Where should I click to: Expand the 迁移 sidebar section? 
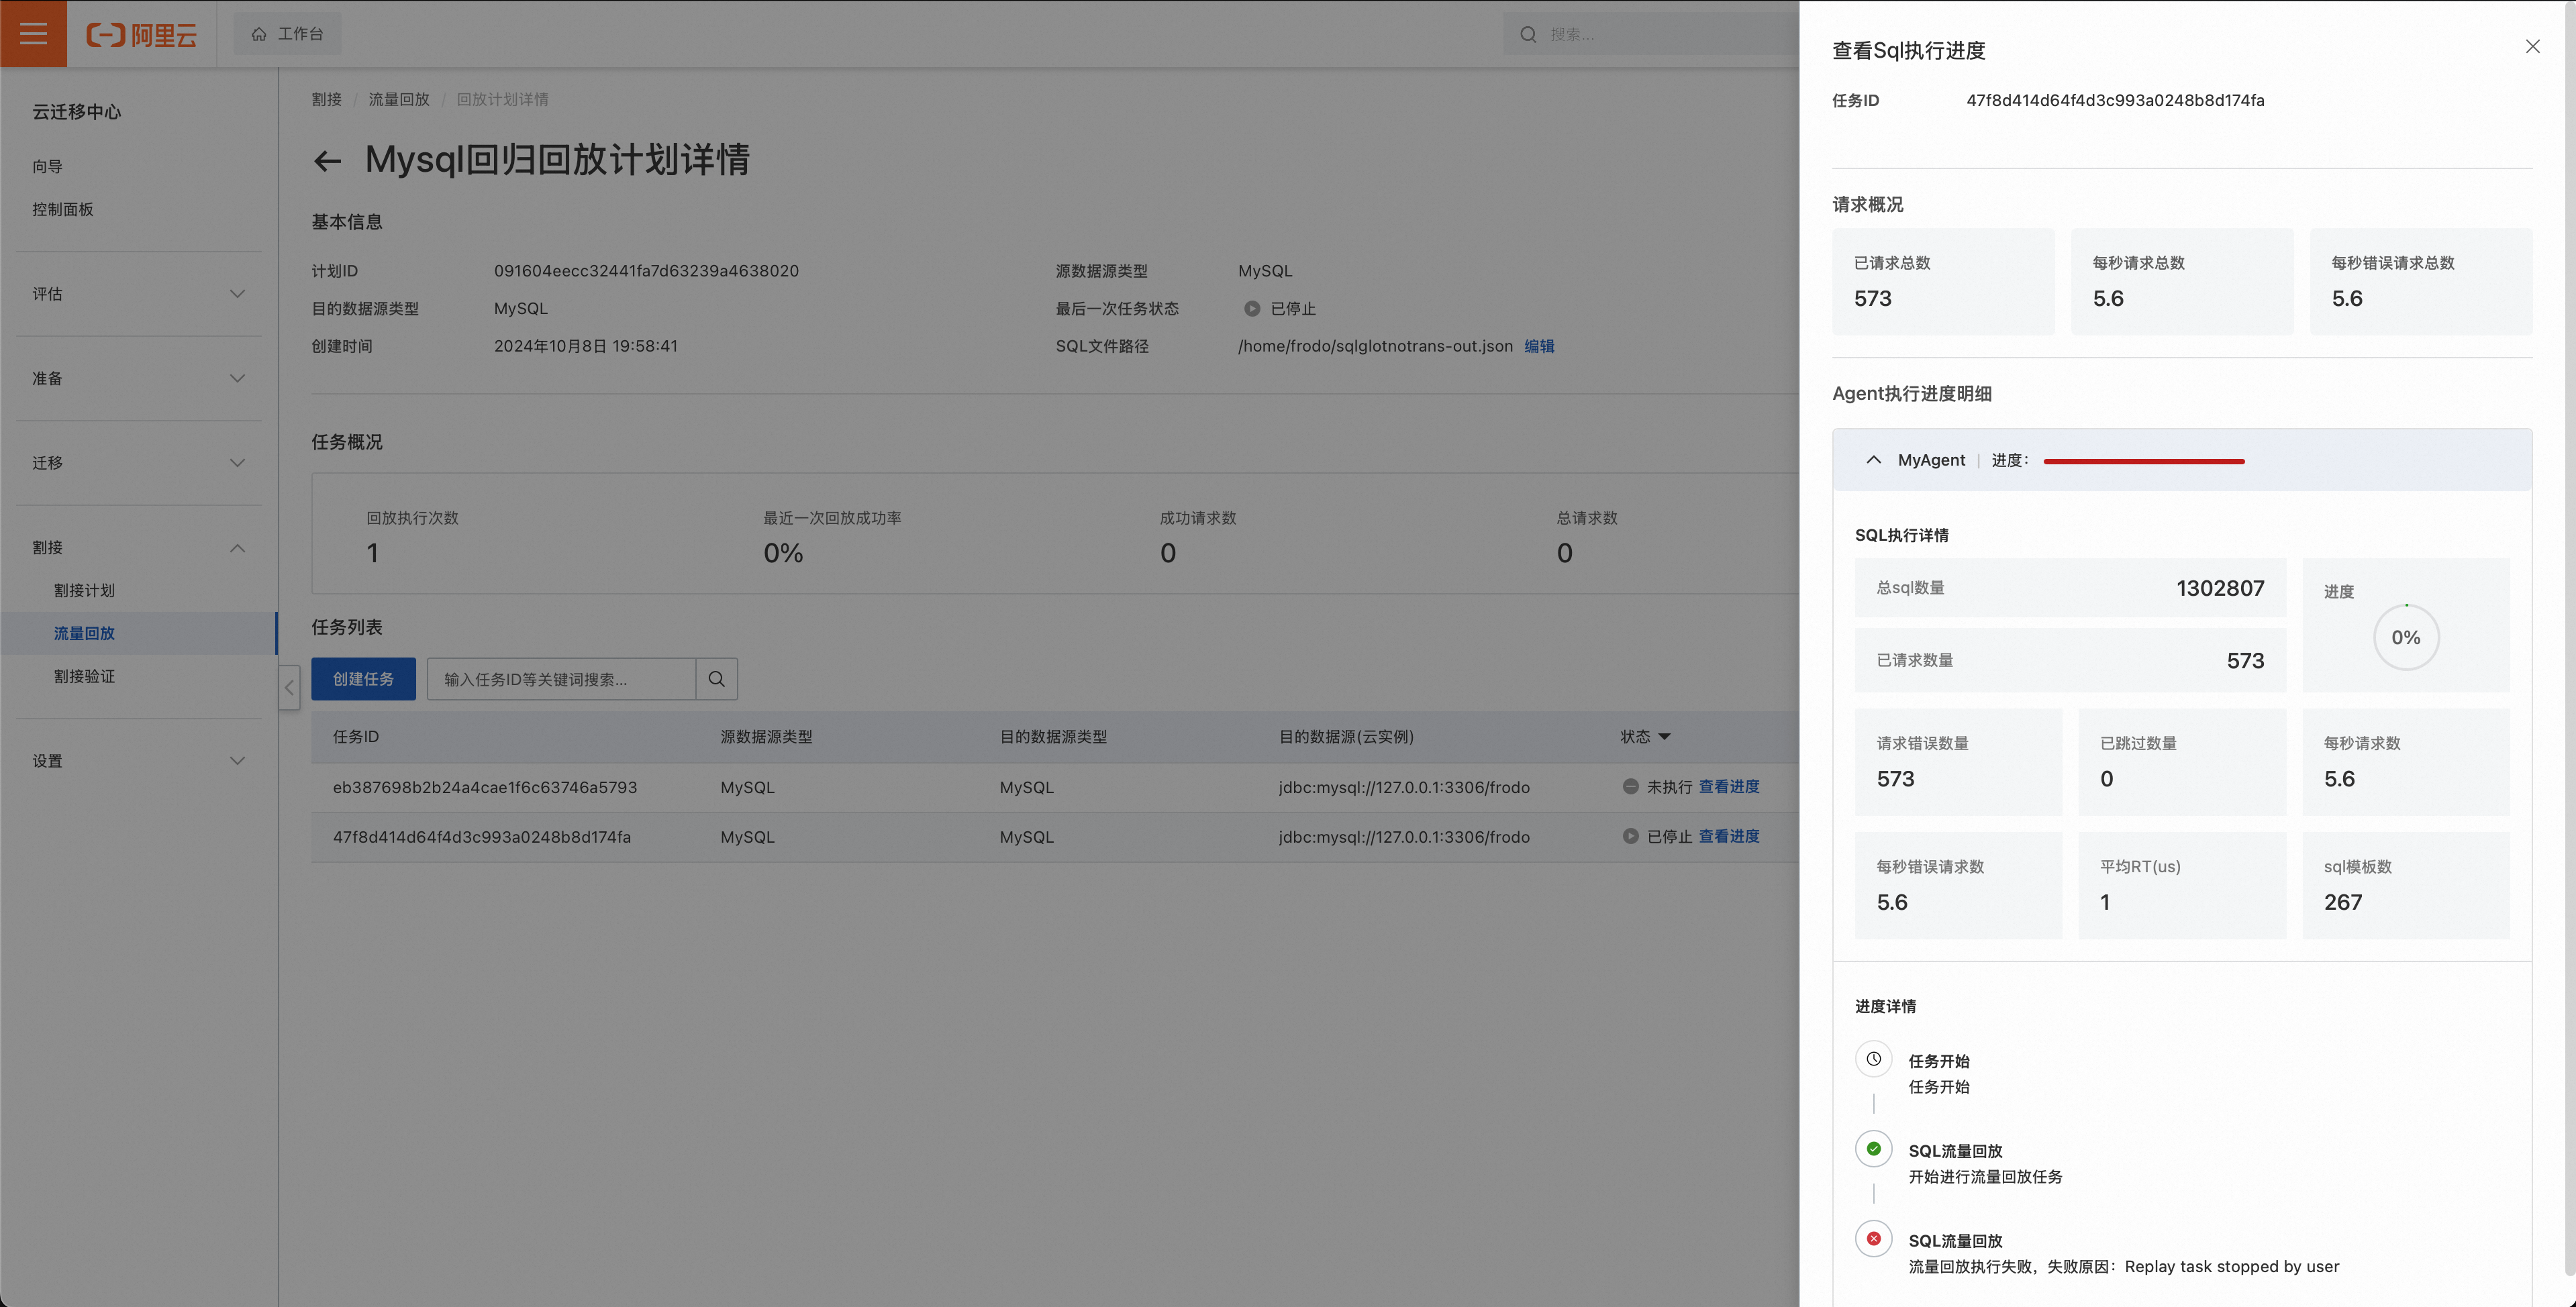point(139,463)
